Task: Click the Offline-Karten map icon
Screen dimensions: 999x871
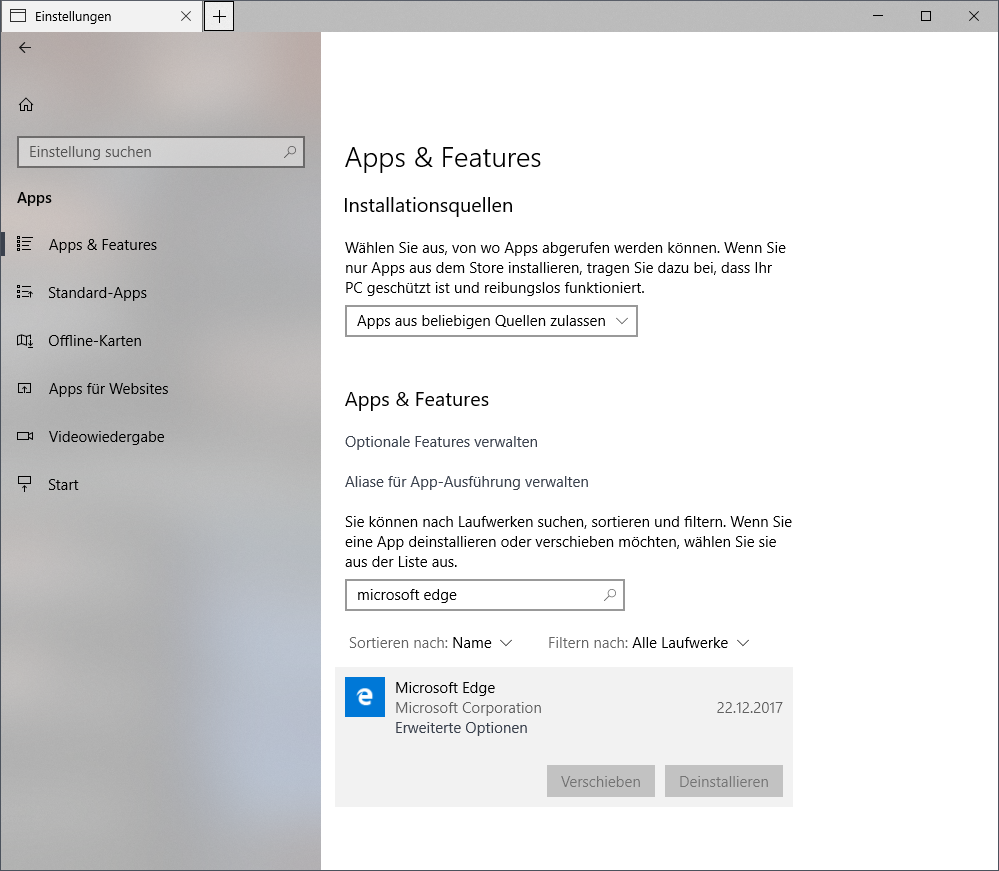Action: pos(25,340)
